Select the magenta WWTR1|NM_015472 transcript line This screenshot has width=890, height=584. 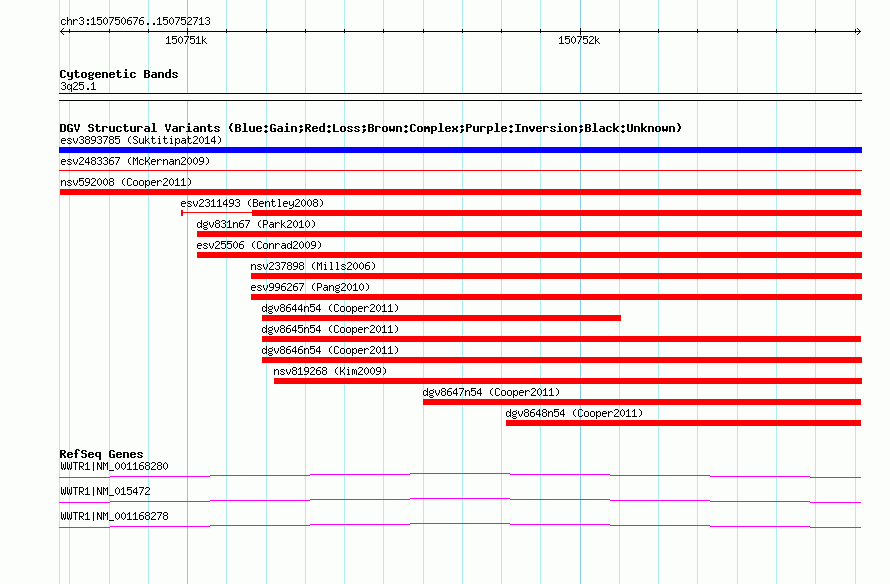tap(460, 501)
